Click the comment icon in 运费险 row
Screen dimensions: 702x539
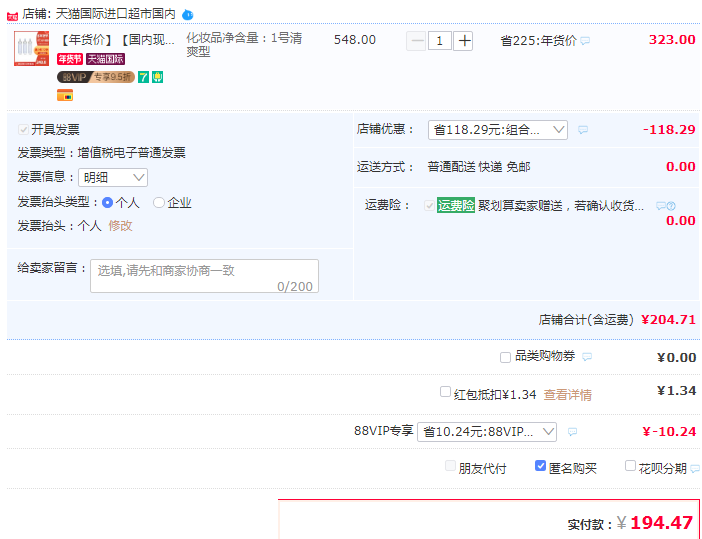(660, 206)
